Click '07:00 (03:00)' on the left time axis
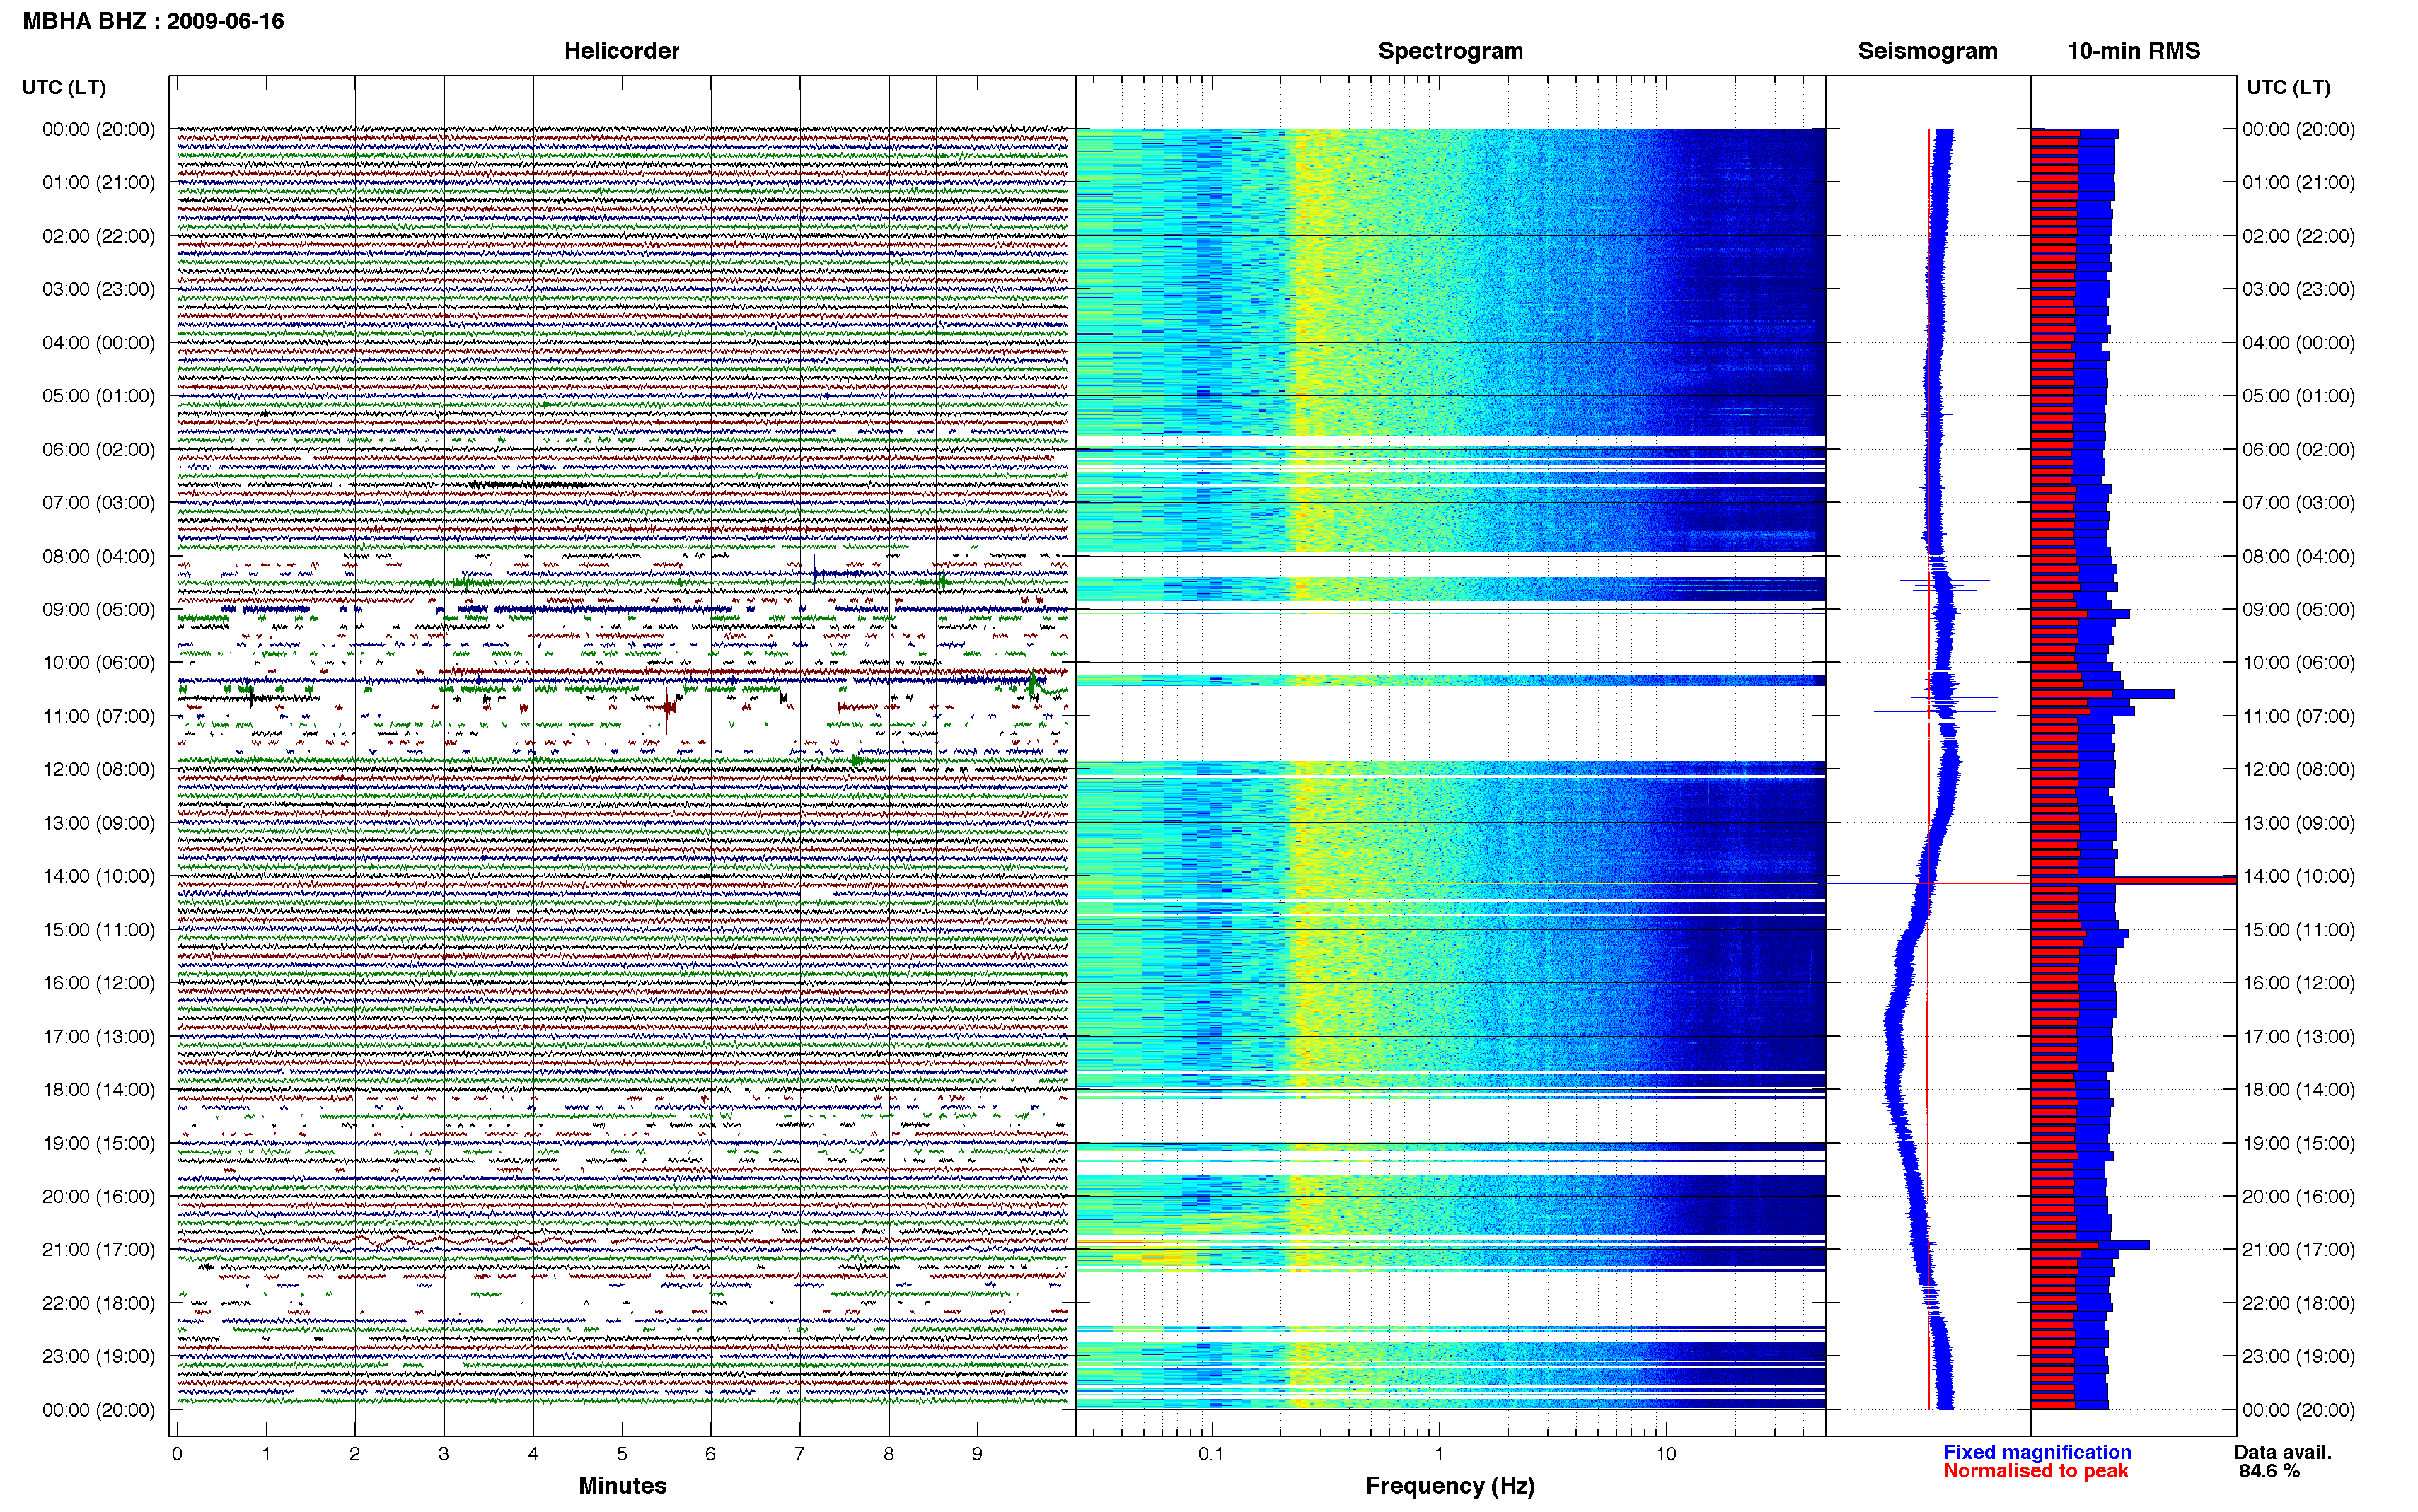The width and height of the screenshot is (2418, 1512). coord(98,502)
